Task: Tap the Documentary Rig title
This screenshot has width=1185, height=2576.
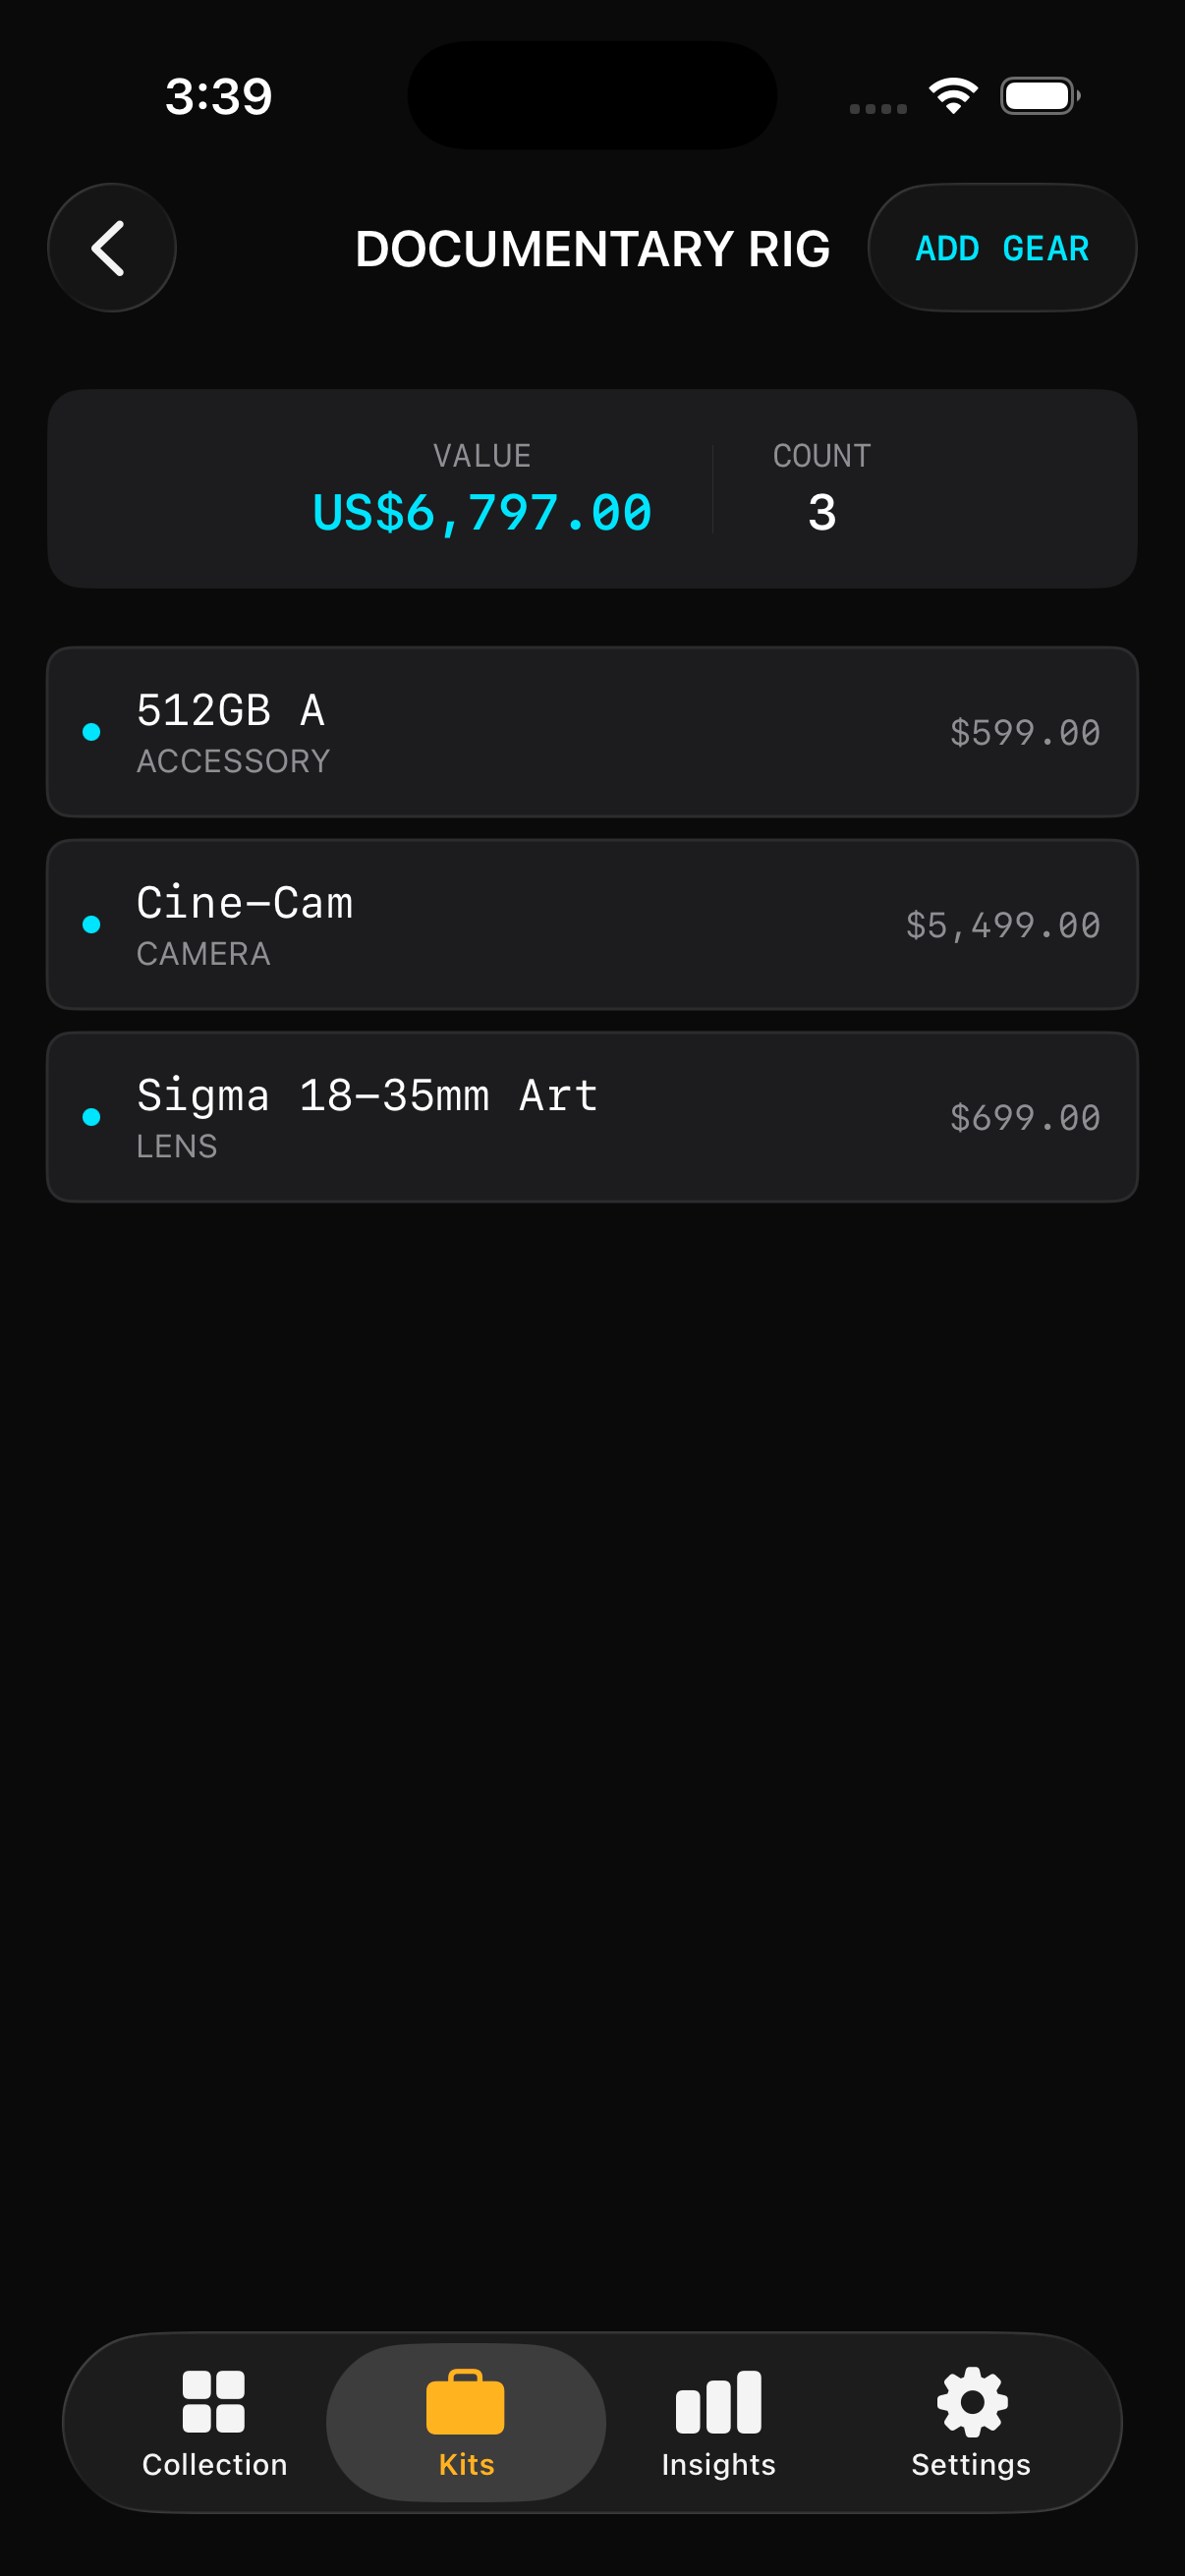Action: tap(592, 249)
